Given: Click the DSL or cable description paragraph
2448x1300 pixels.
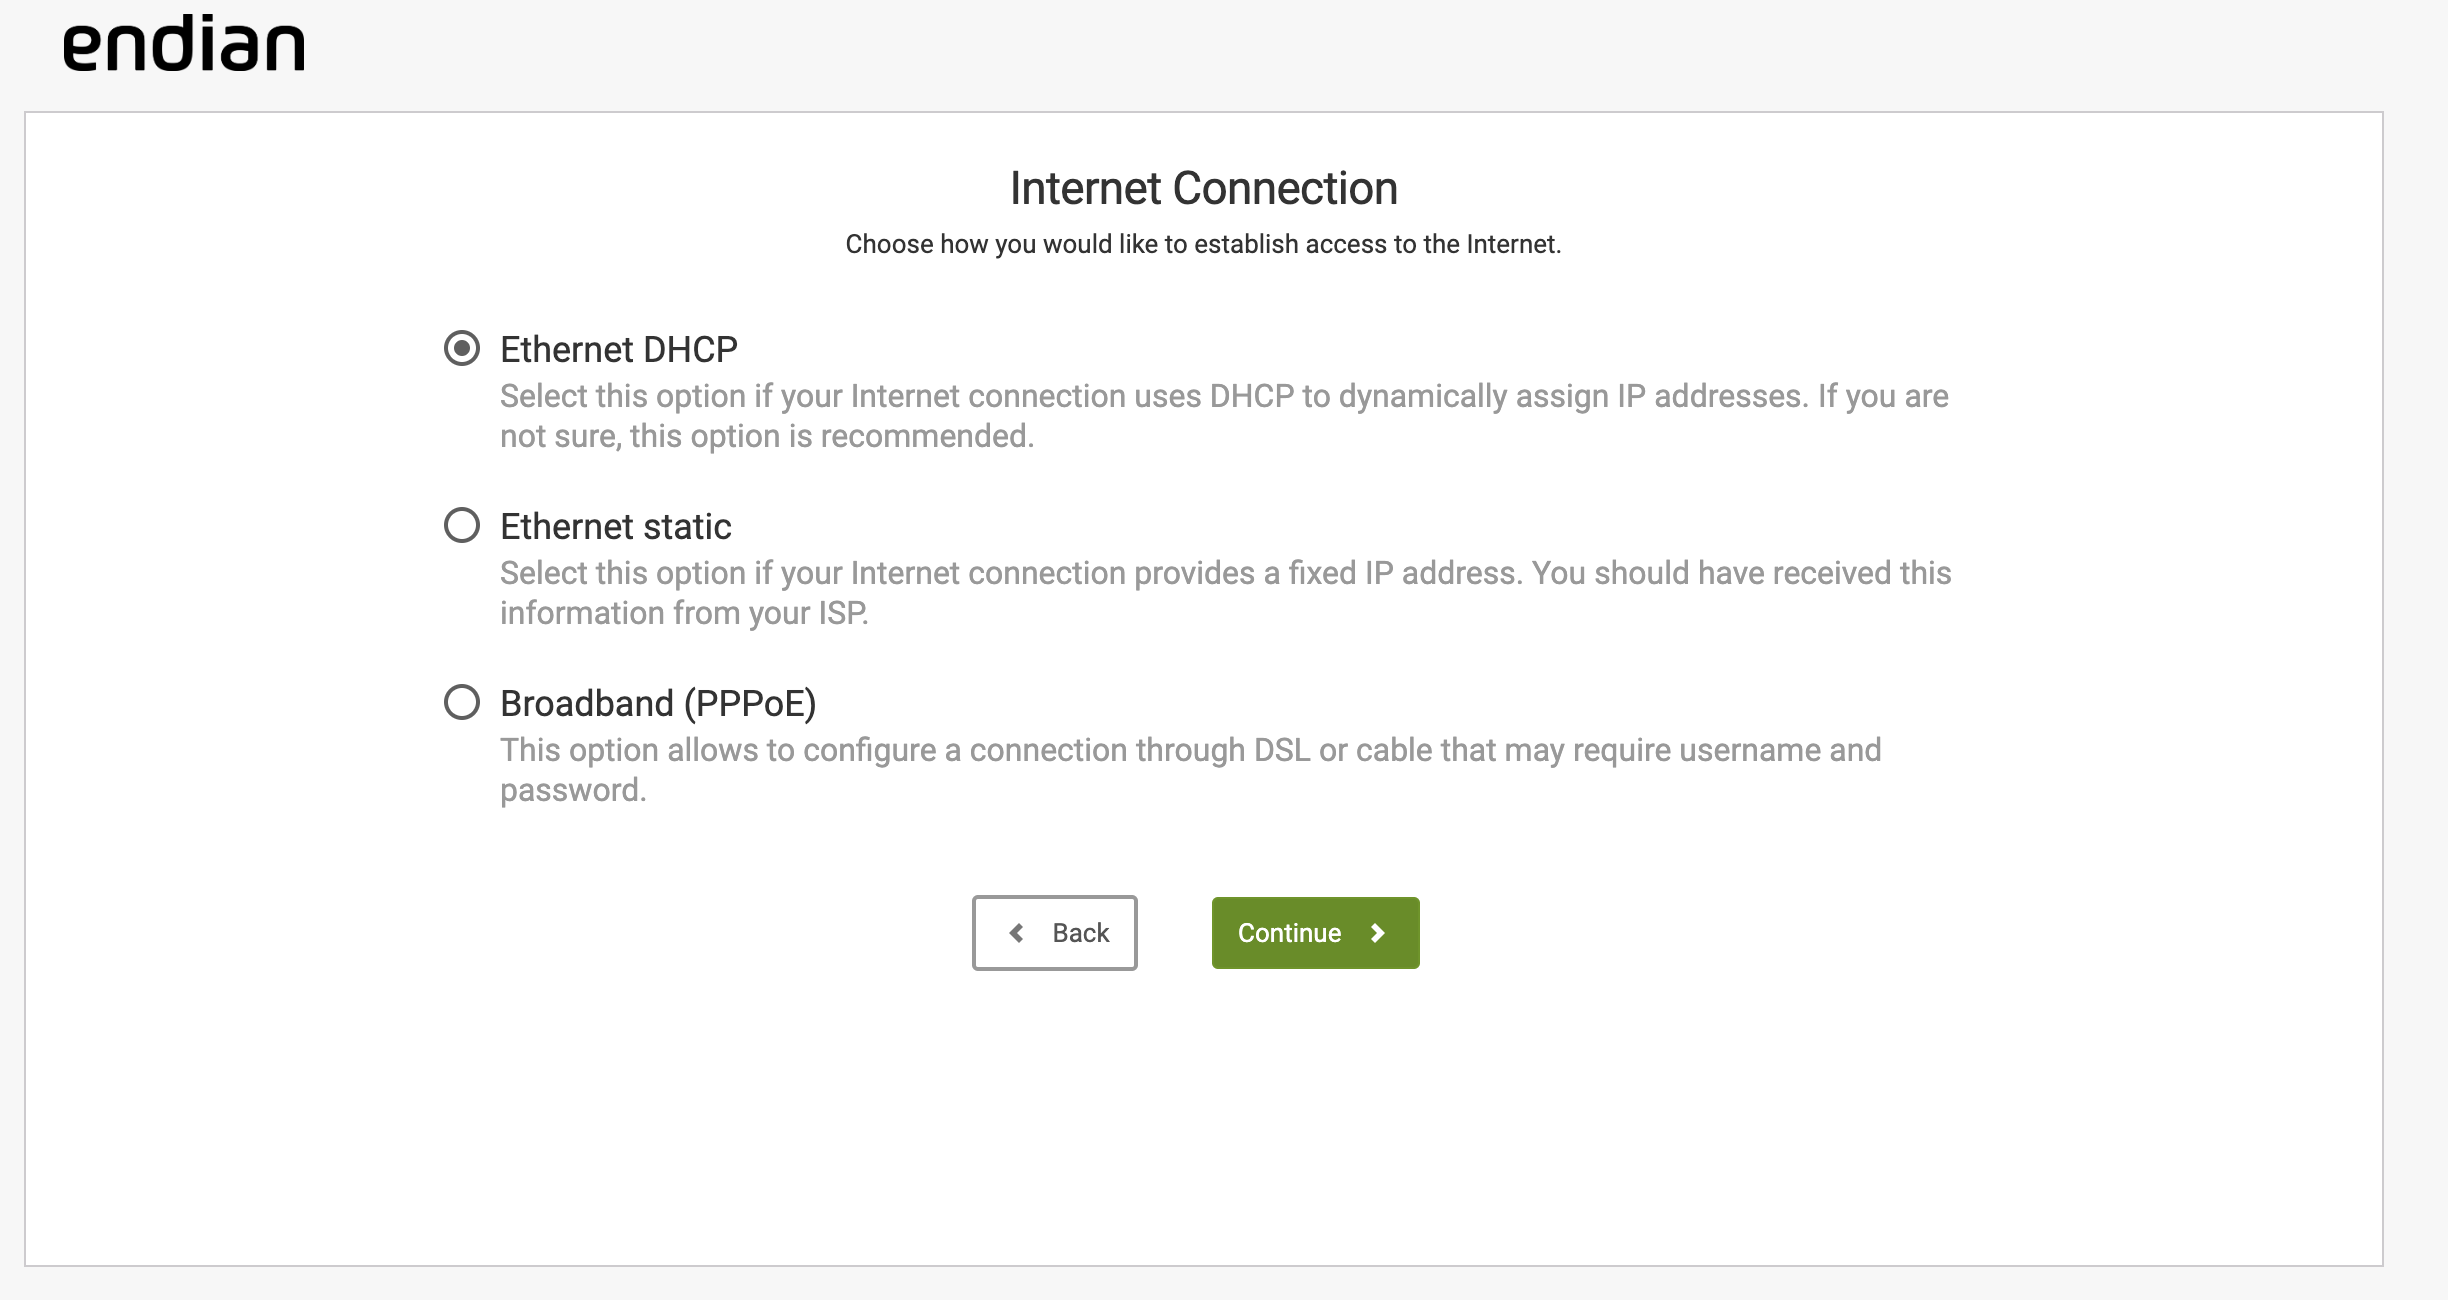Looking at the screenshot, I should 1190,770.
